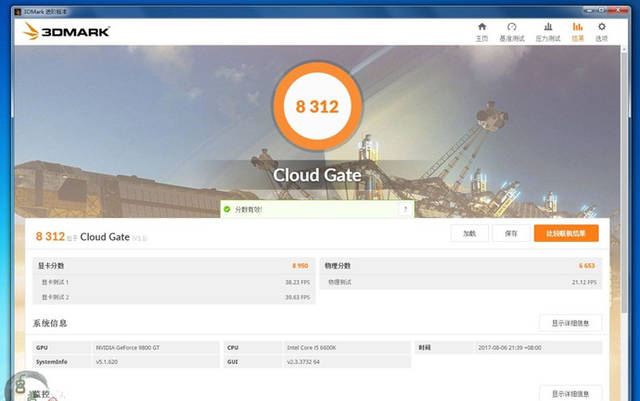Click the '8 312' score in the result heading
This screenshot has width=640, height=401.
50,236
